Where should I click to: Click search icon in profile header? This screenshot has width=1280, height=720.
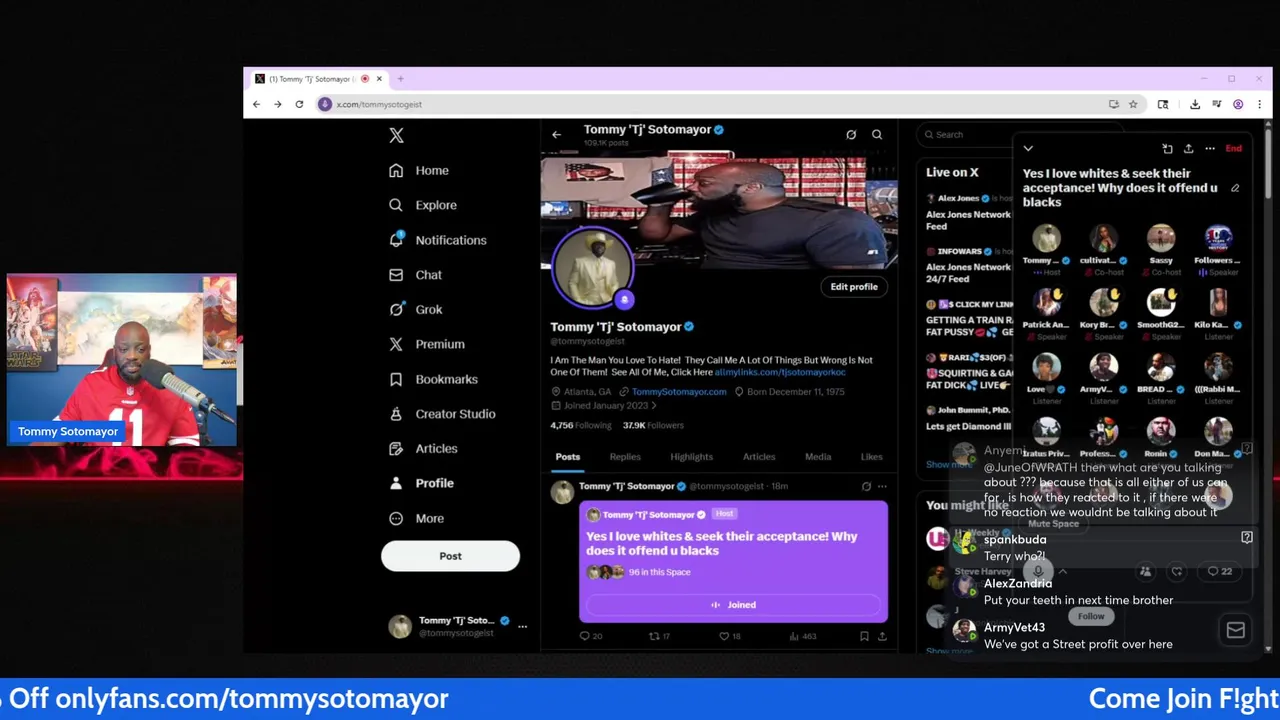(877, 135)
